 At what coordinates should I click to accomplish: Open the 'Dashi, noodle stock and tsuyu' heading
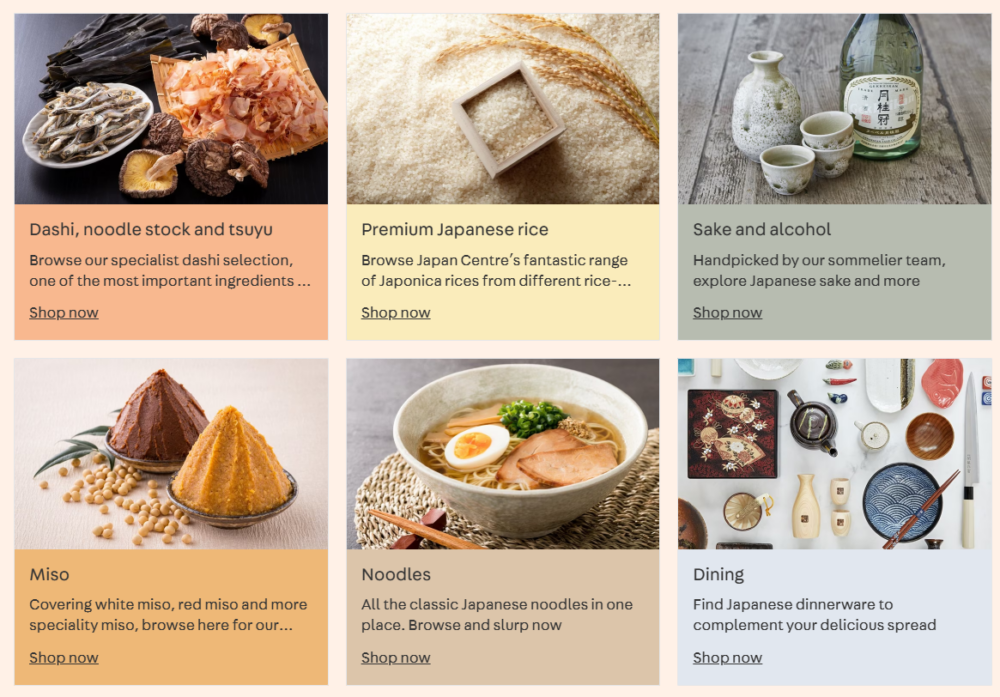pos(151,230)
